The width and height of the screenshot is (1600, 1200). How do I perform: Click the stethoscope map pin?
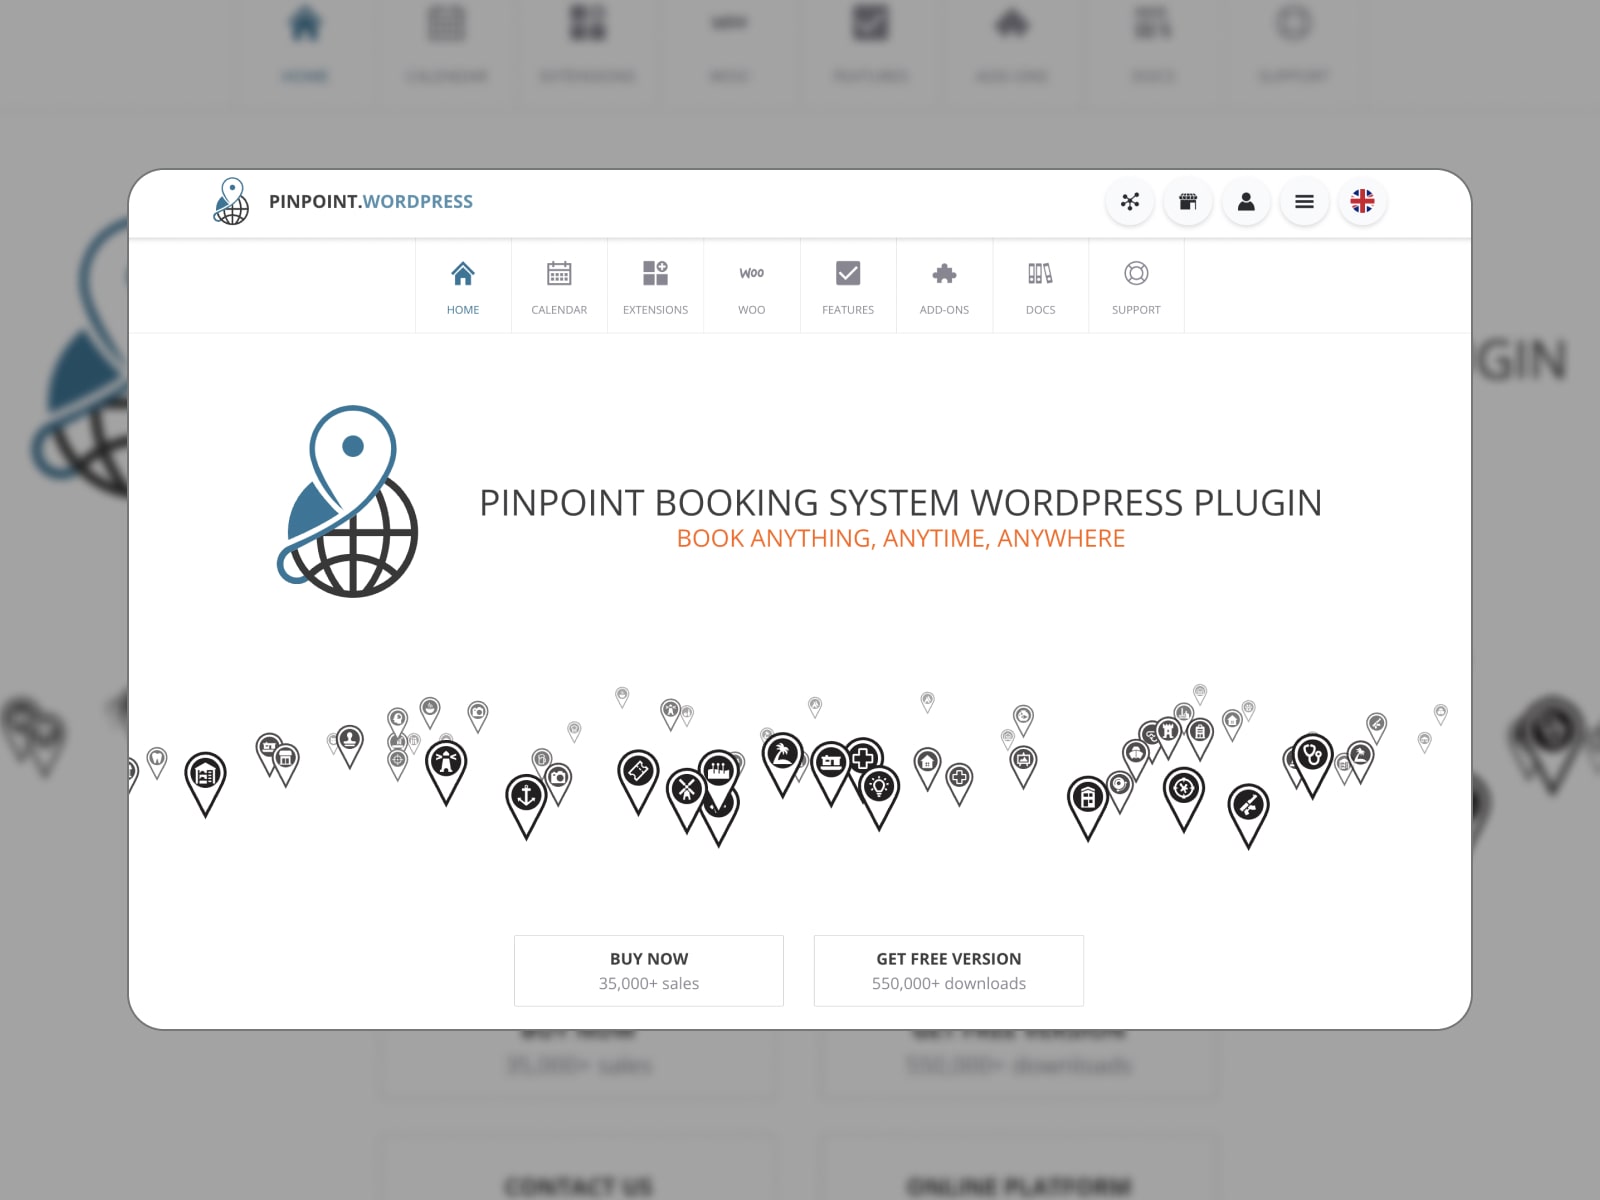click(1312, 765)
